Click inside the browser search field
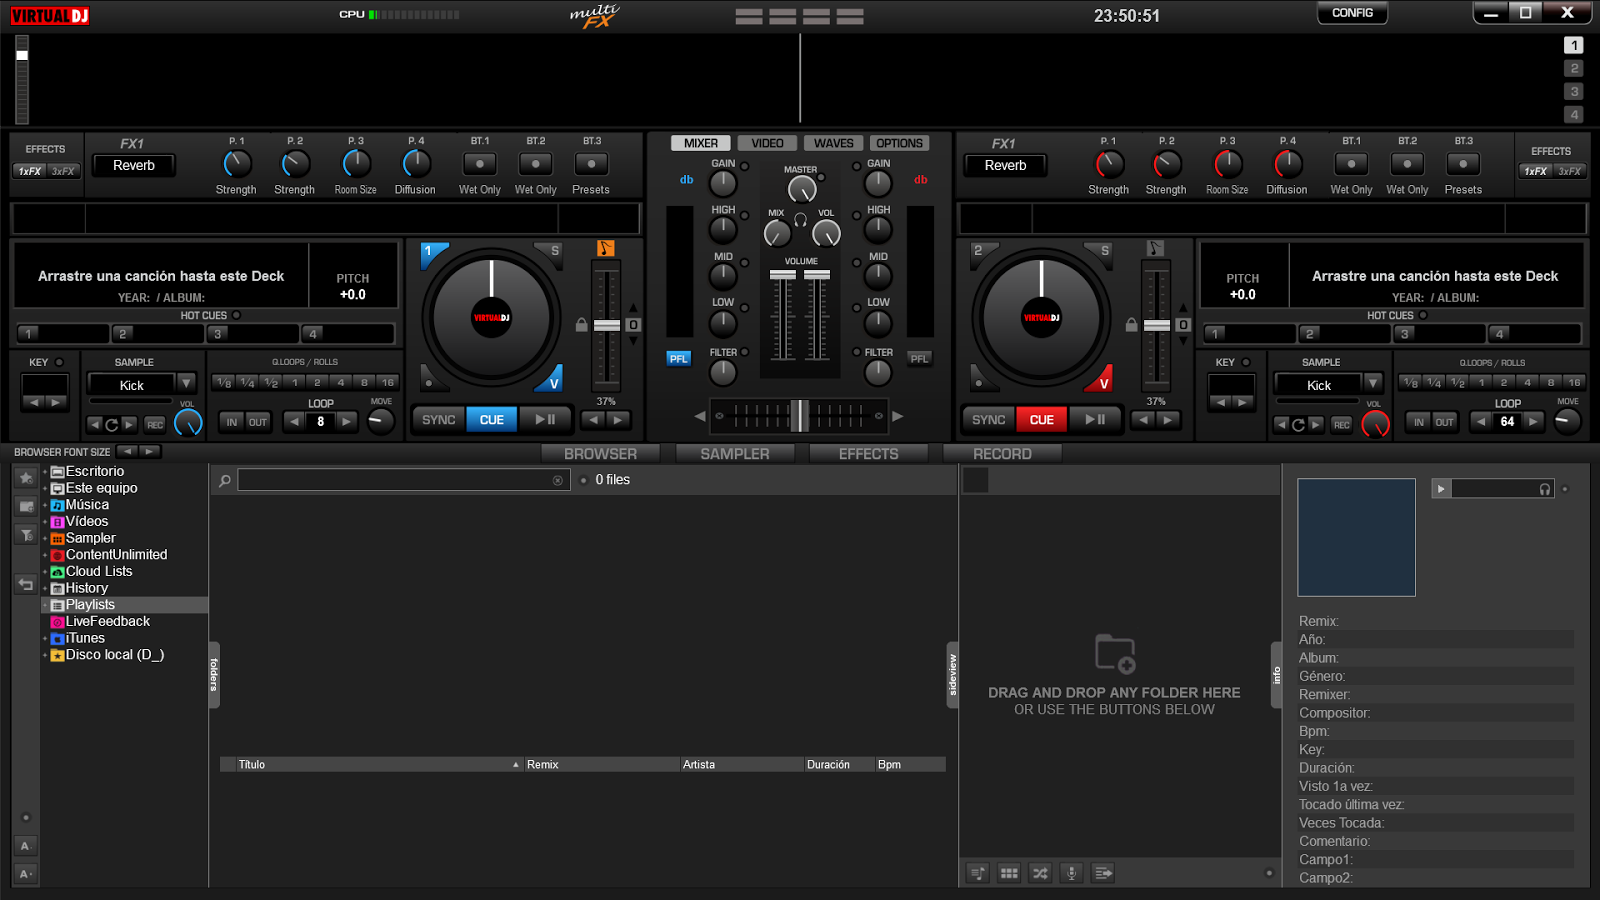Screen dimensions: 1600x900 click(400, 480)
